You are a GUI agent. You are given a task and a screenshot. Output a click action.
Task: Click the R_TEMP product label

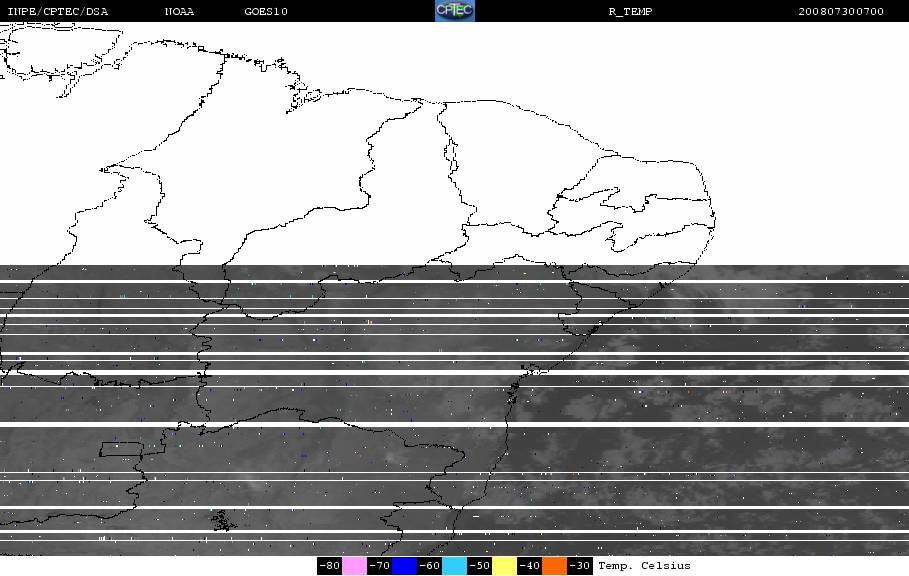[631, 12]
